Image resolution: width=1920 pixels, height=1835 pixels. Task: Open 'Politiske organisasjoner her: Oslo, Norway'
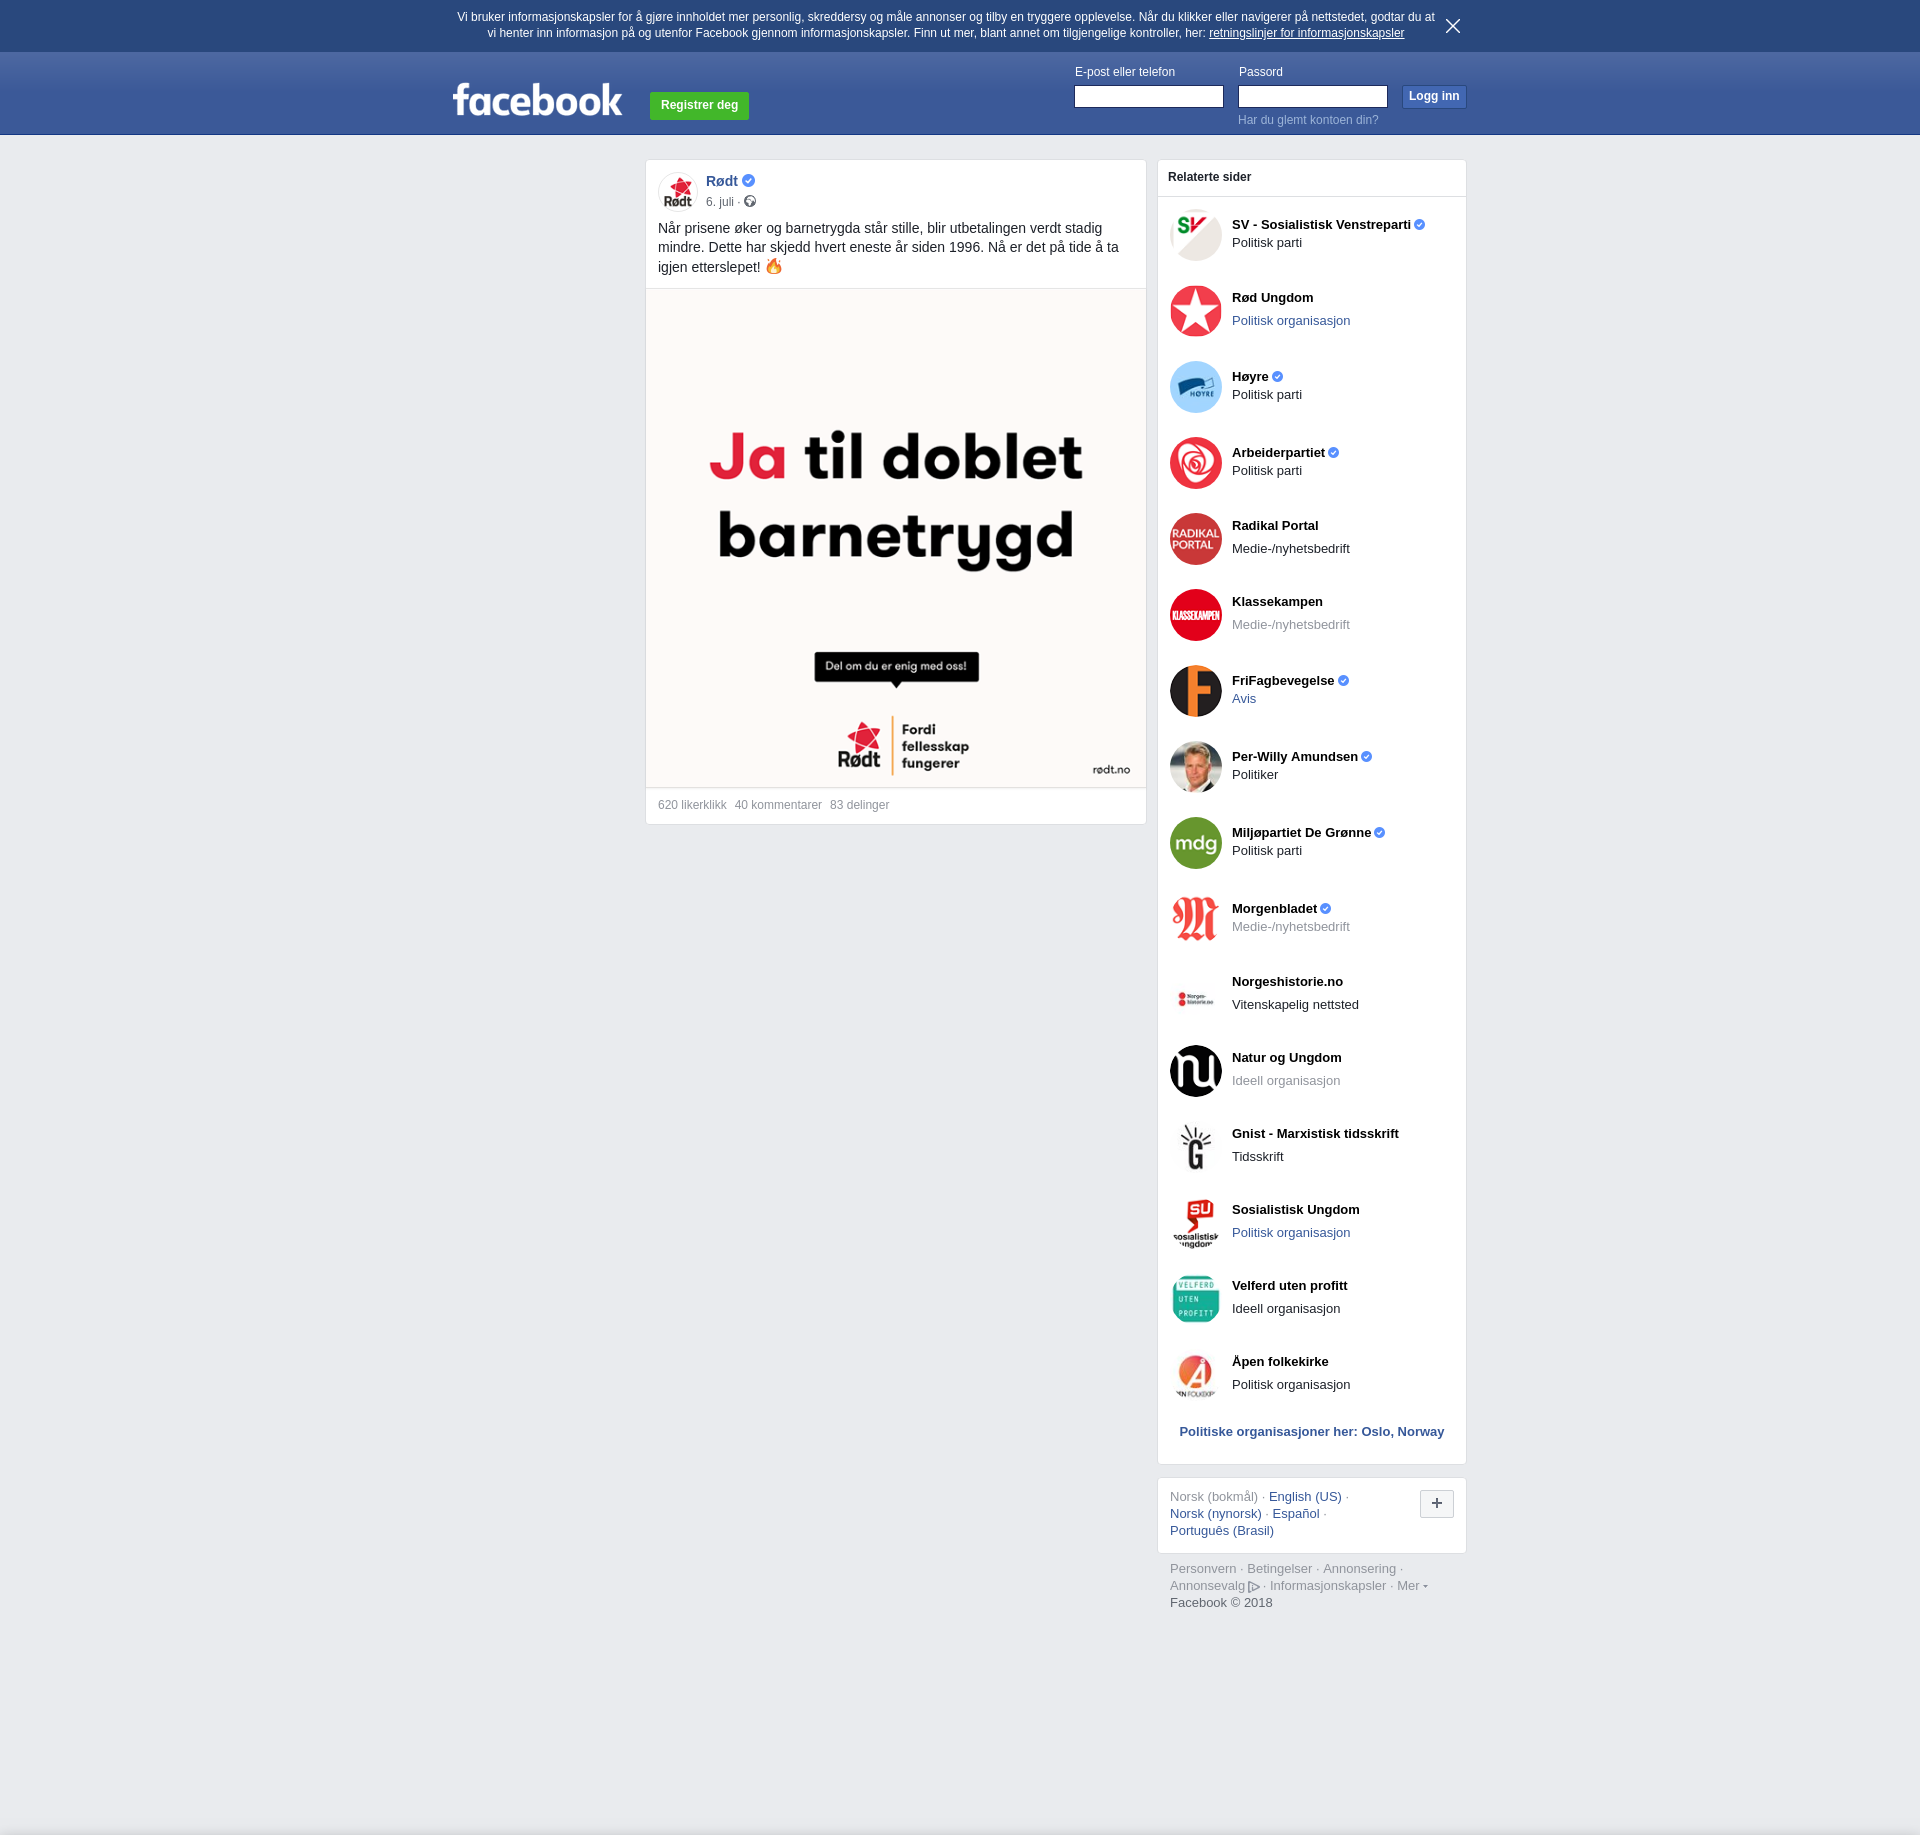[x=1311, y=1432]
